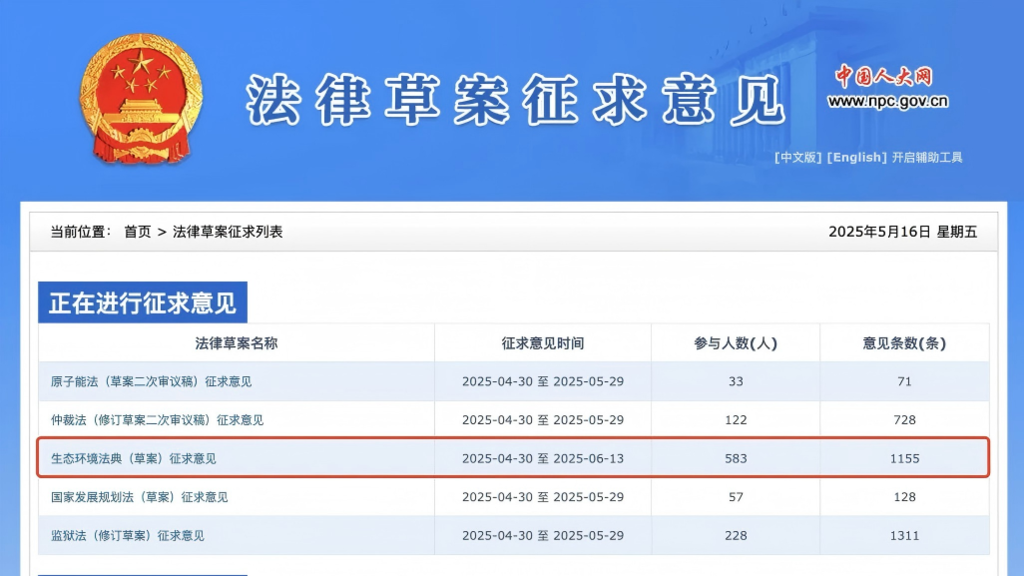Click the date range in the 监狱法 row

pyautogui.click(x=543, y=536)
